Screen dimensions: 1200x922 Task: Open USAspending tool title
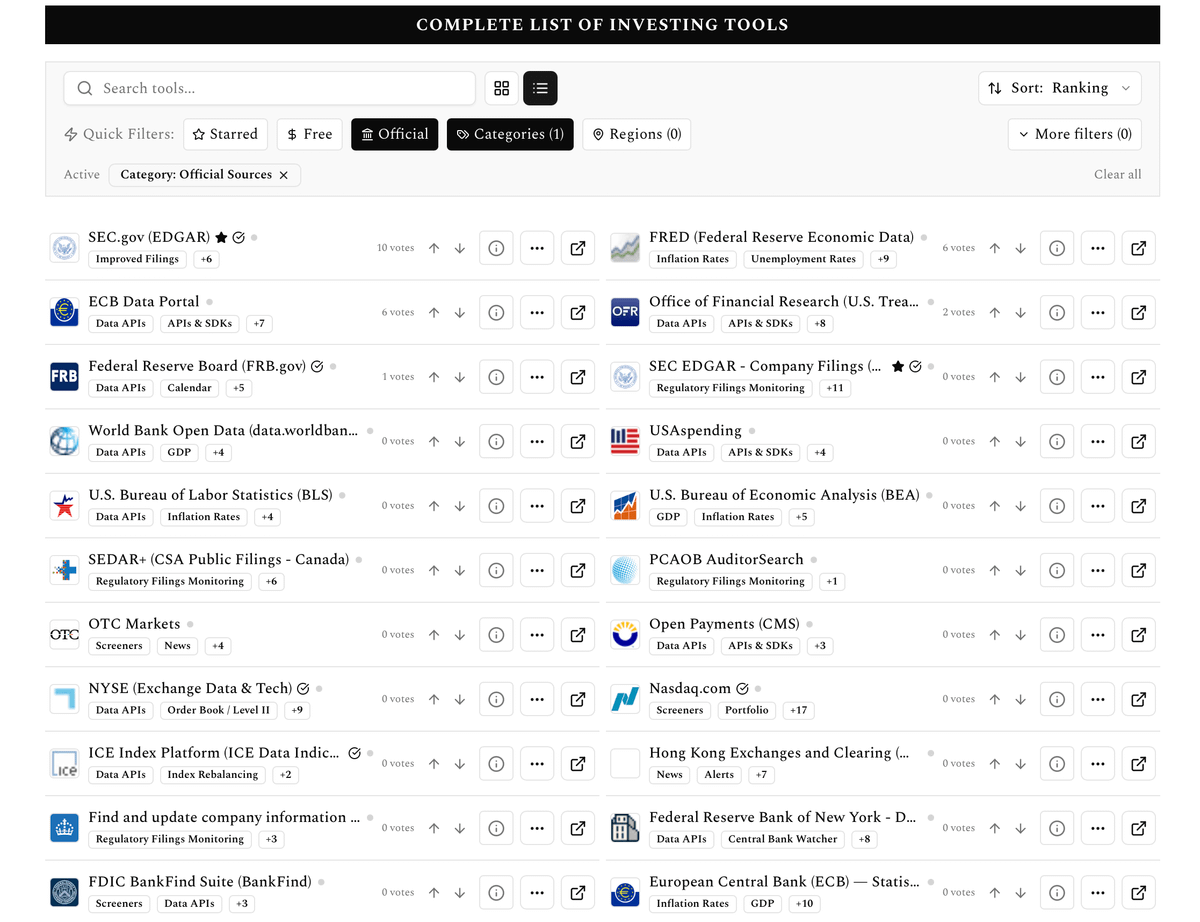point(695,430)
